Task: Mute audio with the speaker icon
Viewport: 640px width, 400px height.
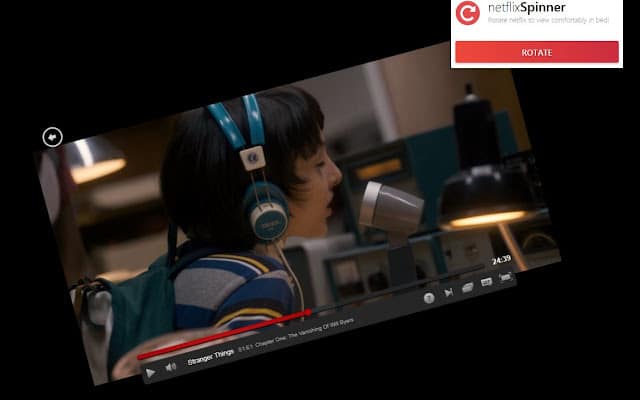Action: [x=171, y=367]
